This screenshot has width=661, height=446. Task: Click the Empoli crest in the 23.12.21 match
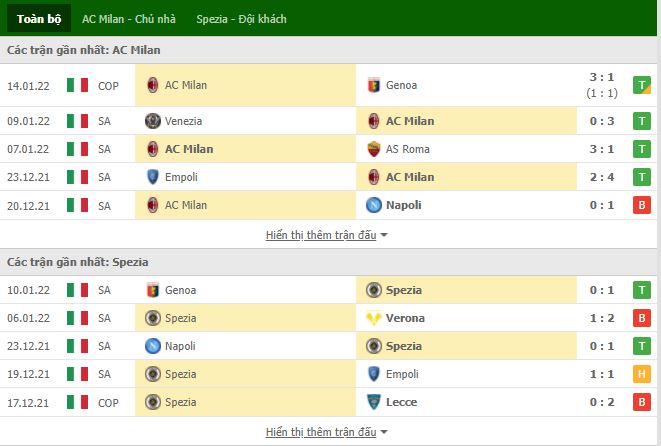pyautogui.click(x=153, y=177)
